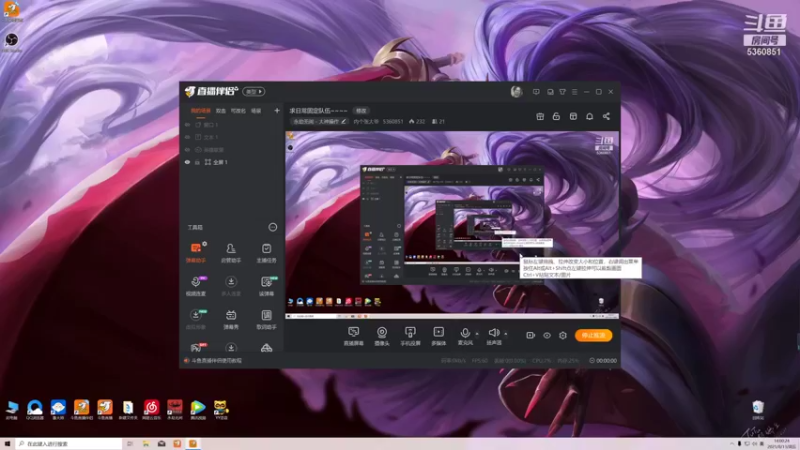Edit the stream category with pencil icon
Image resolution: width=800 pixels, height=450 pixels.
(x=343, y=122)
